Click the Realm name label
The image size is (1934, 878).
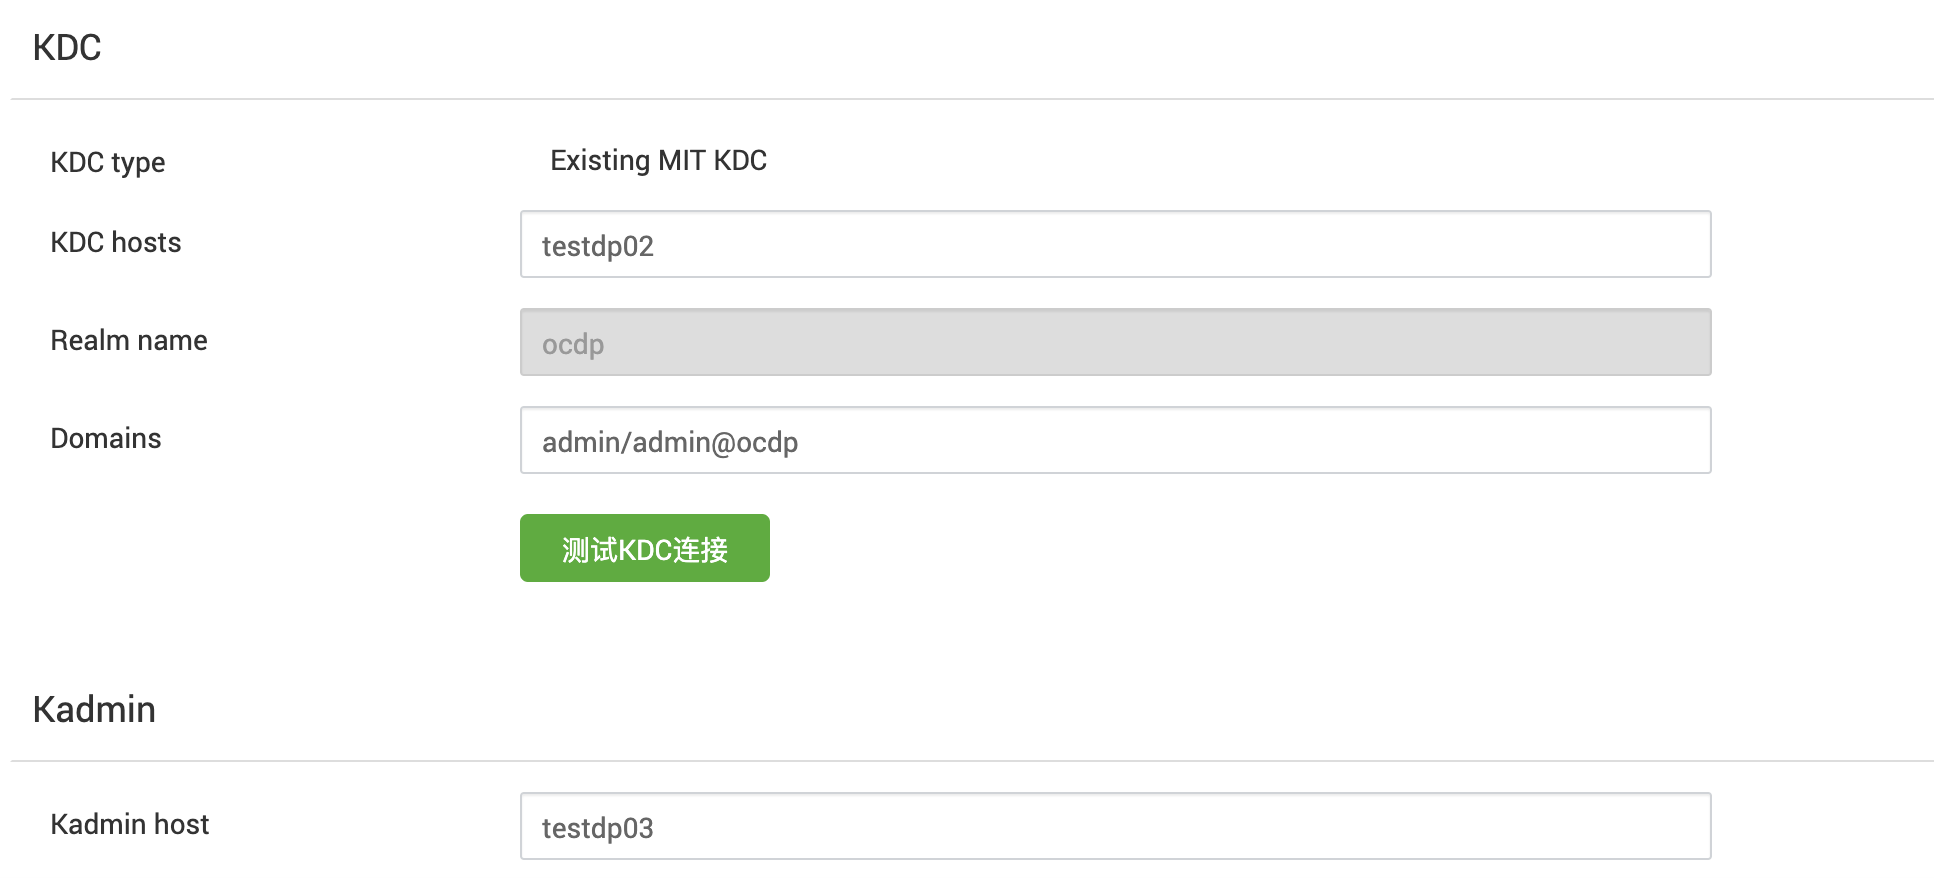pyautogui.click(x=129, y=340)
